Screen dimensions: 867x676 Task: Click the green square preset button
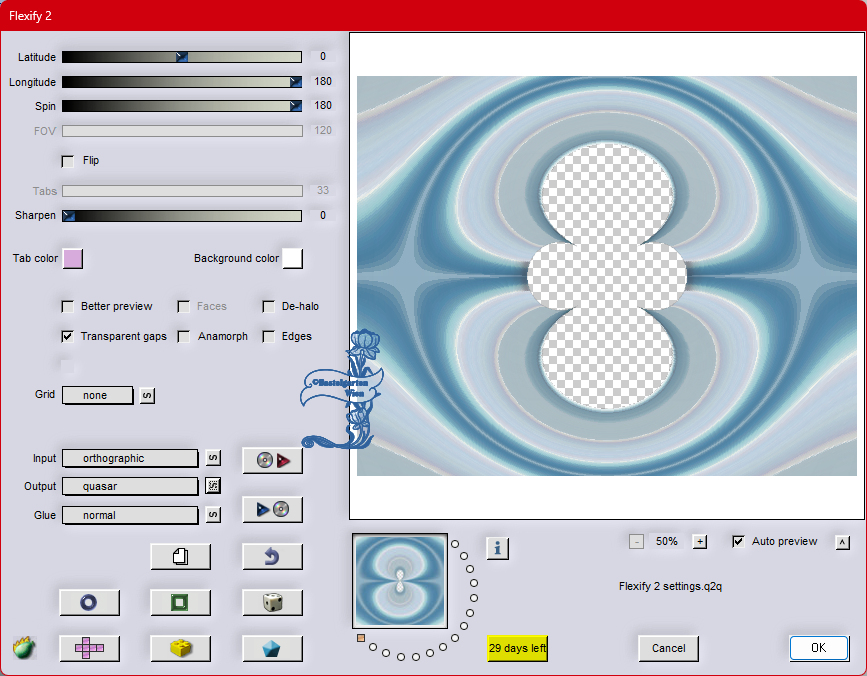coord(180,602)
